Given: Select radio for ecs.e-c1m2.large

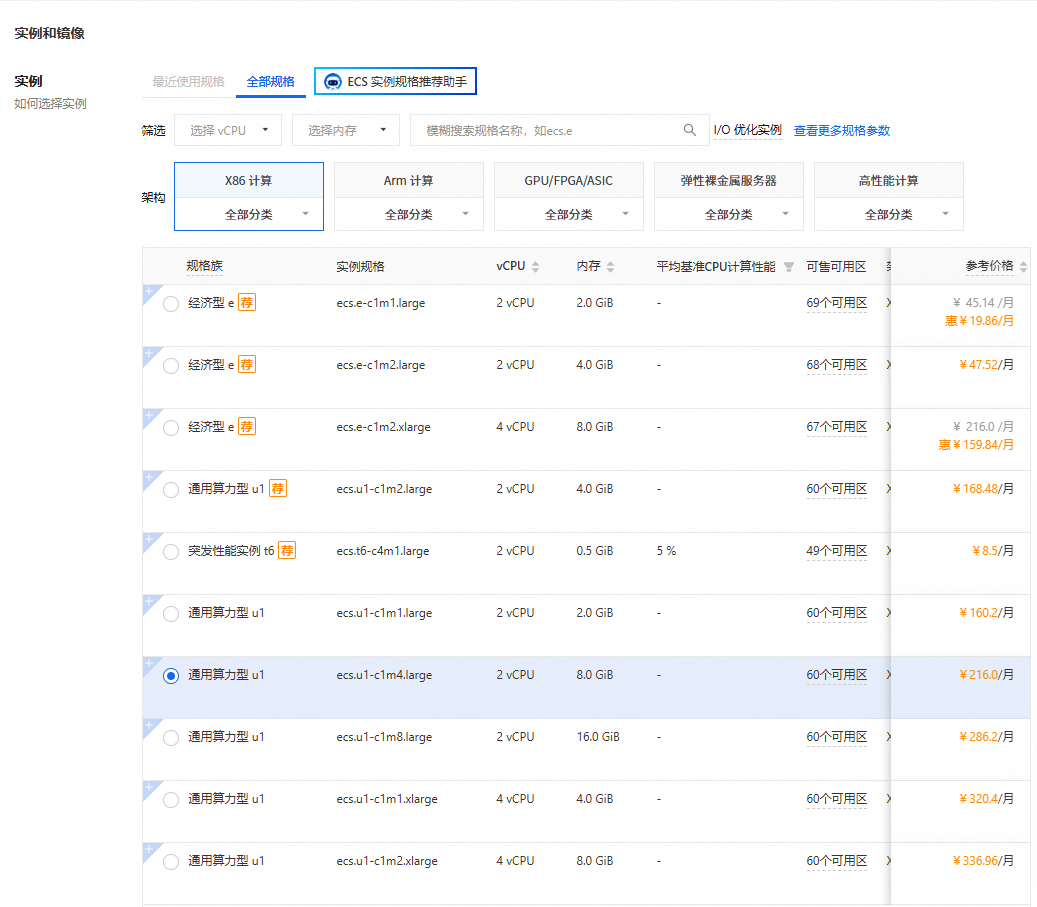Looking at the screenshot, I should 171,366.
